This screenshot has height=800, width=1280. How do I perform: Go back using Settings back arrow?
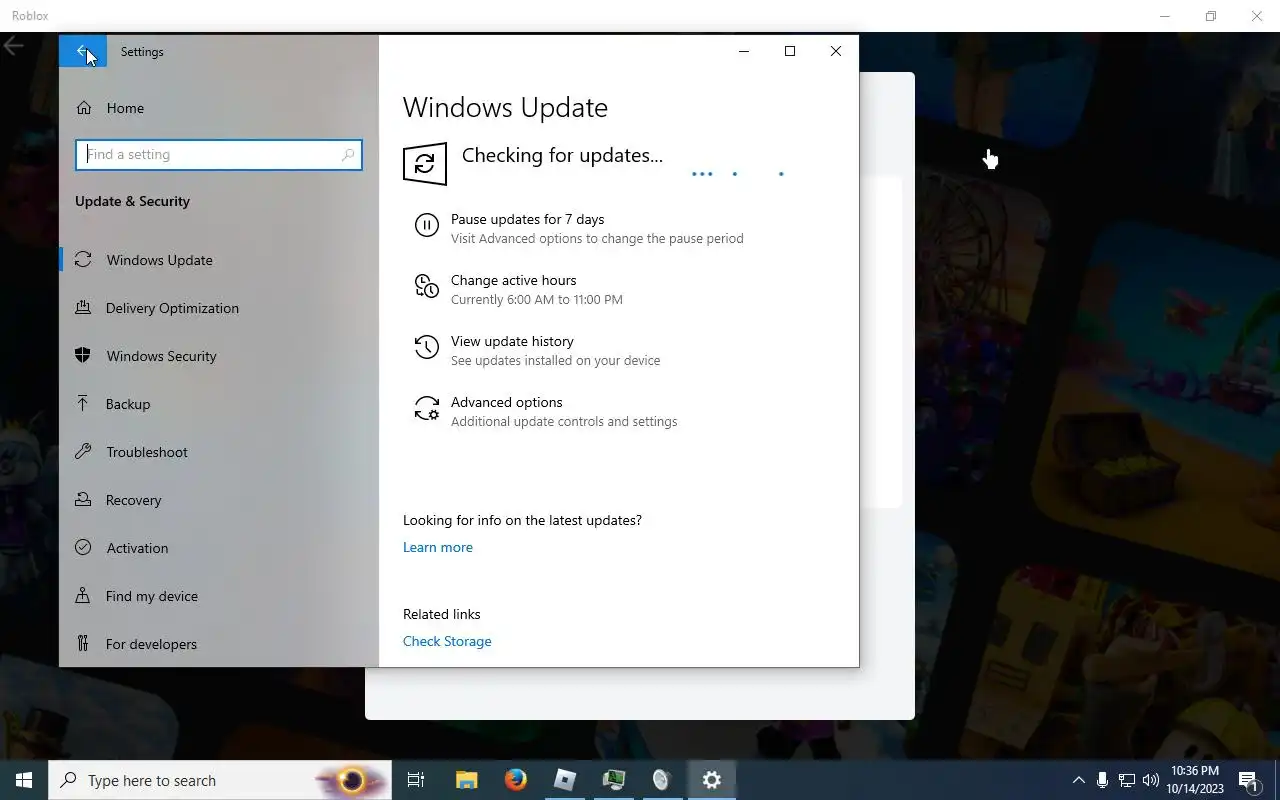[83, 51]
